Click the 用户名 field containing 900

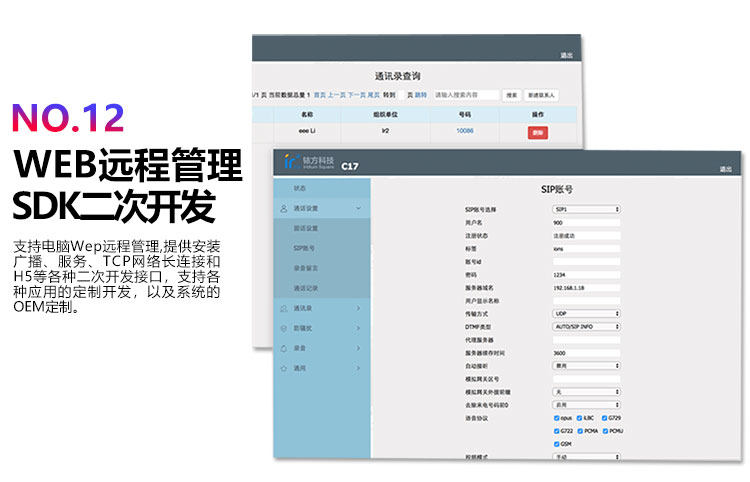[586, 223]
